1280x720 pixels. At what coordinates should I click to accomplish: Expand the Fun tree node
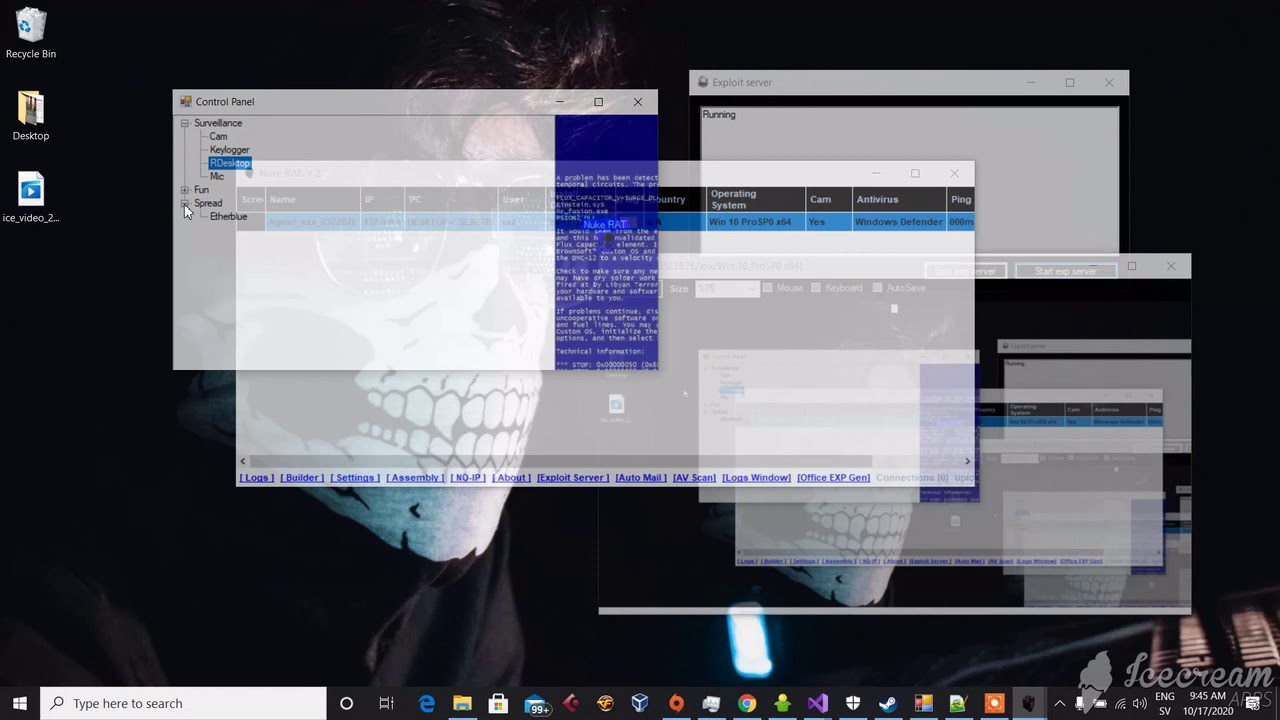pos(185,190)
